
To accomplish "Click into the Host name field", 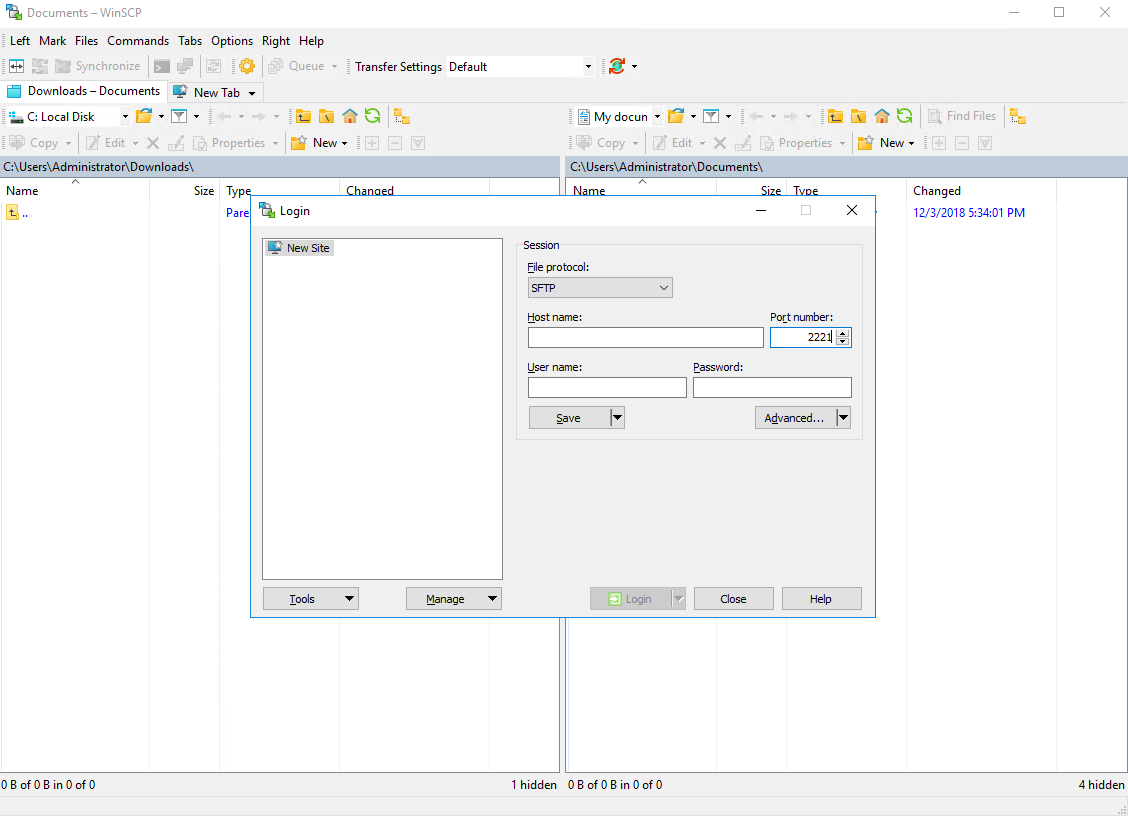I will click(645, 338).
